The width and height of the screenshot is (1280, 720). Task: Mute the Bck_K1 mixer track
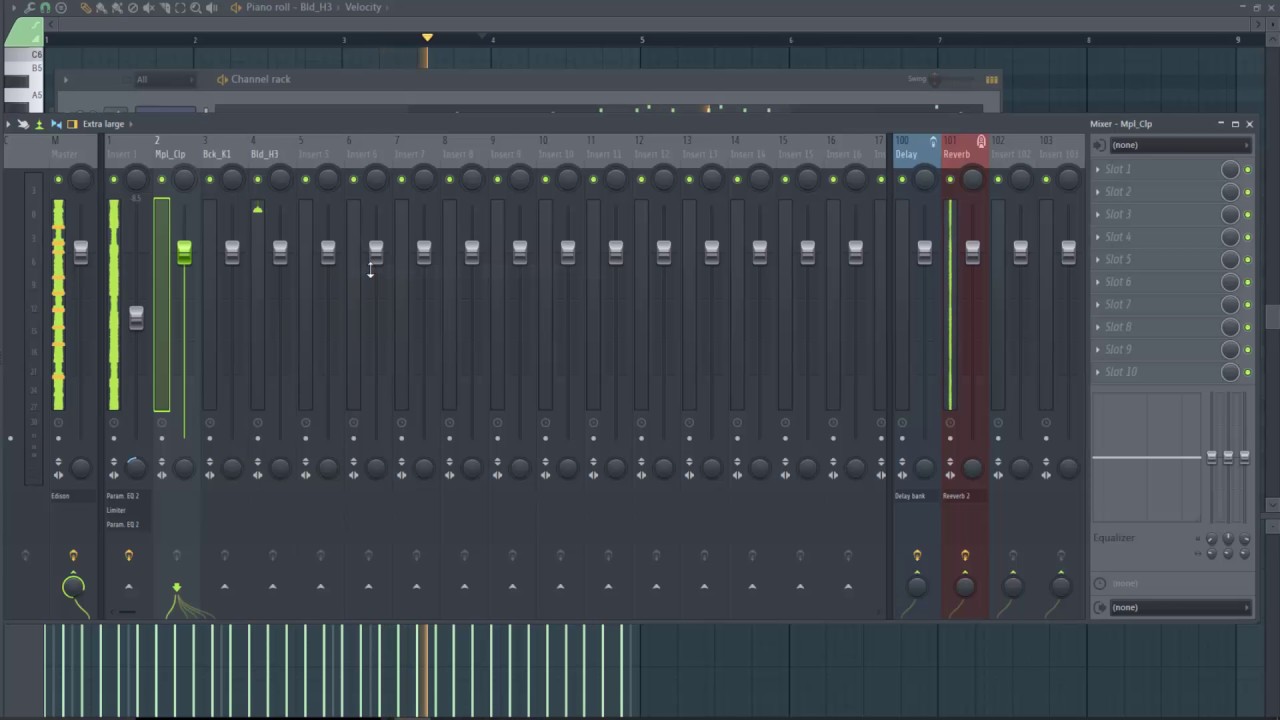tap(210, 180)
